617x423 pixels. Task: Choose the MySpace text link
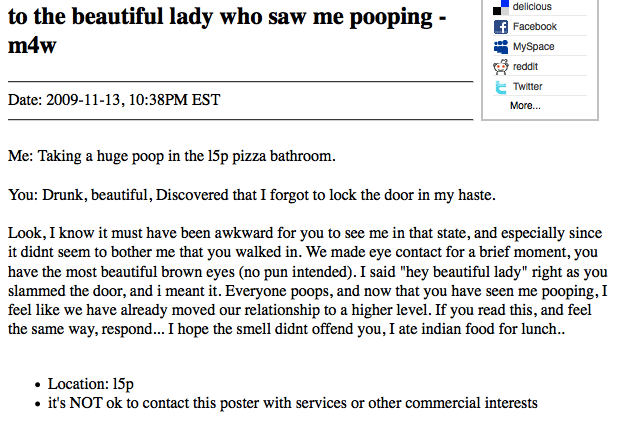(534, 46)
